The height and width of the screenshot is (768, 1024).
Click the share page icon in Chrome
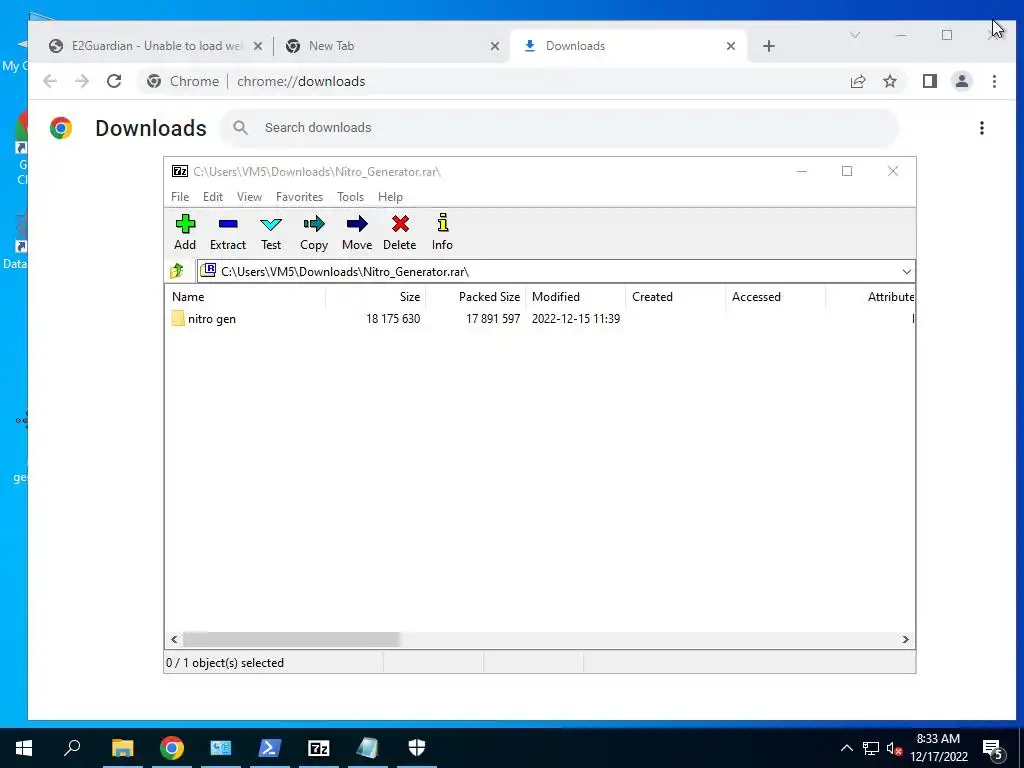click(x=857, y=81)
